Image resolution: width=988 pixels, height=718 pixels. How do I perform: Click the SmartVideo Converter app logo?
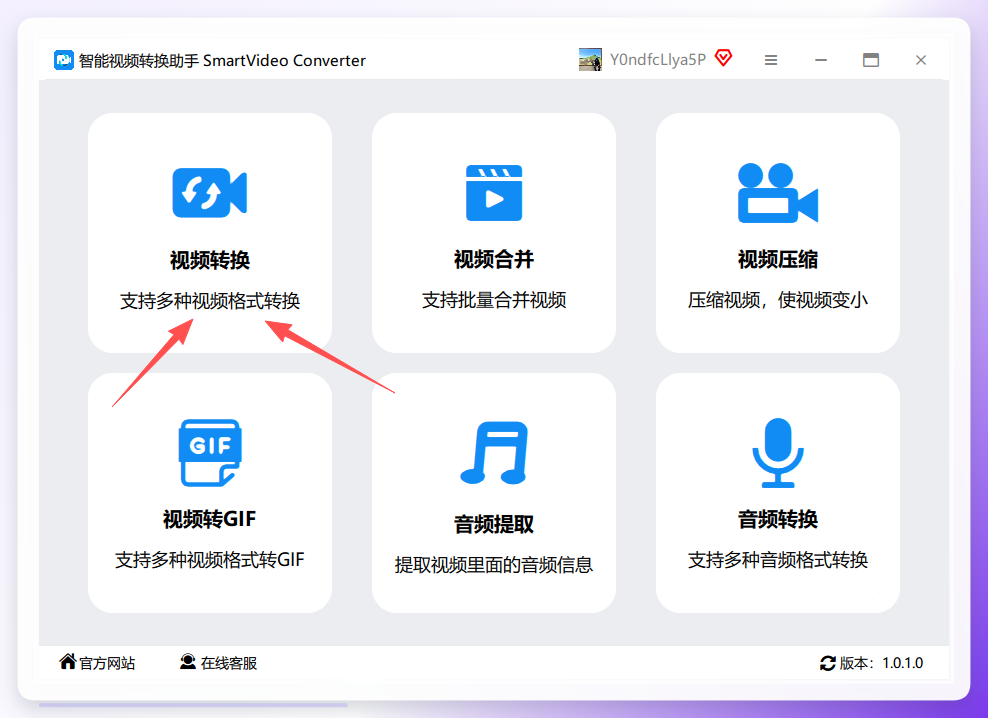pyautogui.click(x=64, y=61)
